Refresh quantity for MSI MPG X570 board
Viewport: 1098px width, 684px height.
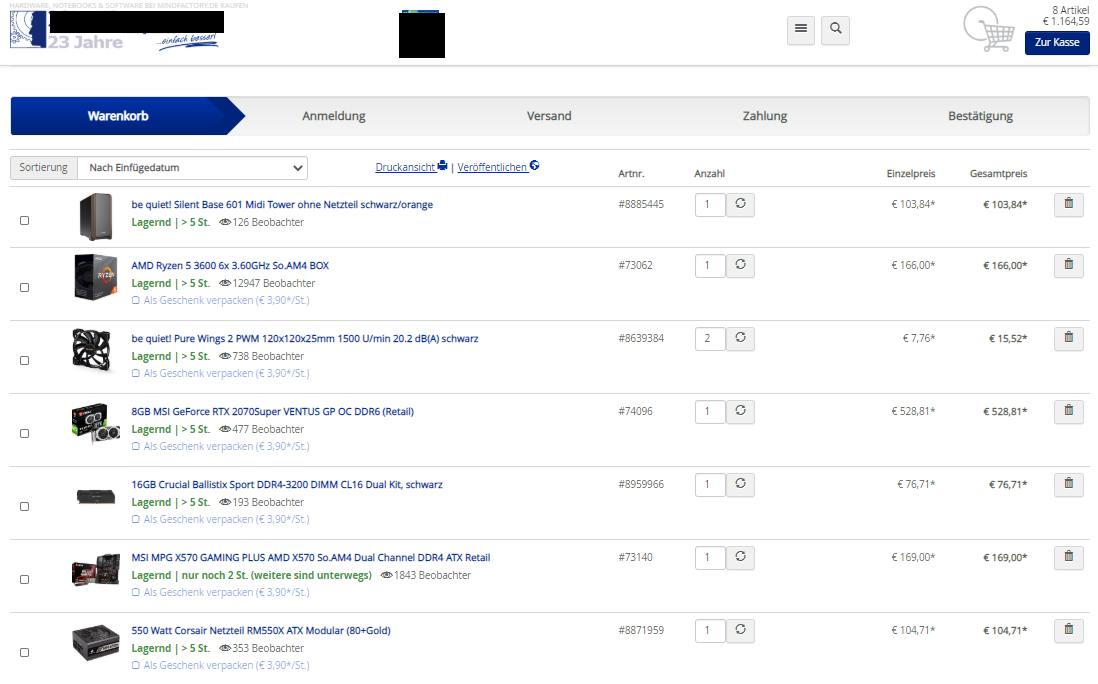(x=740, y=557)
